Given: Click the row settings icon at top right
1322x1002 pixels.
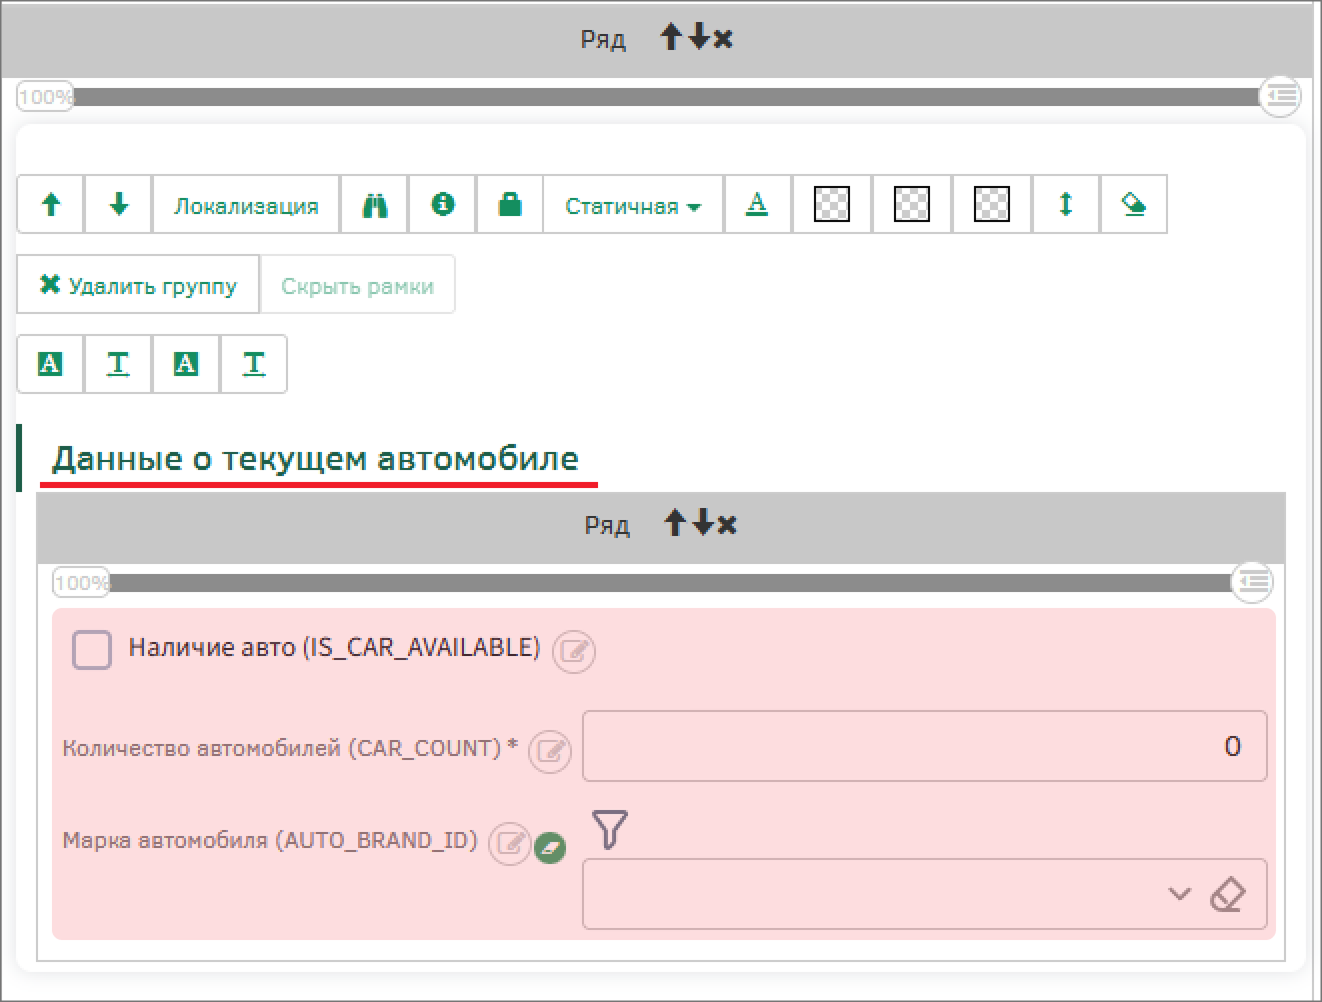Looking at the screenshot, I should click(x=1280, y=96).
